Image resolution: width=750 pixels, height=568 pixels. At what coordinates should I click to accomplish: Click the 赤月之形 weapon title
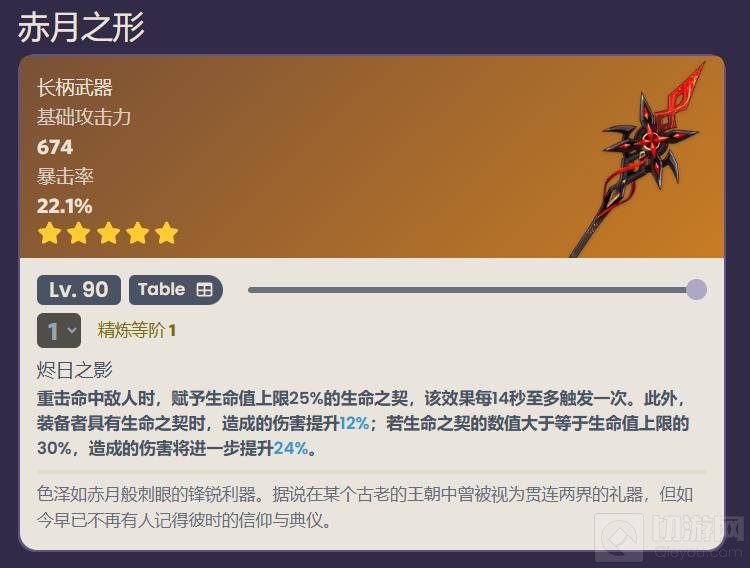tap(81, 27)
